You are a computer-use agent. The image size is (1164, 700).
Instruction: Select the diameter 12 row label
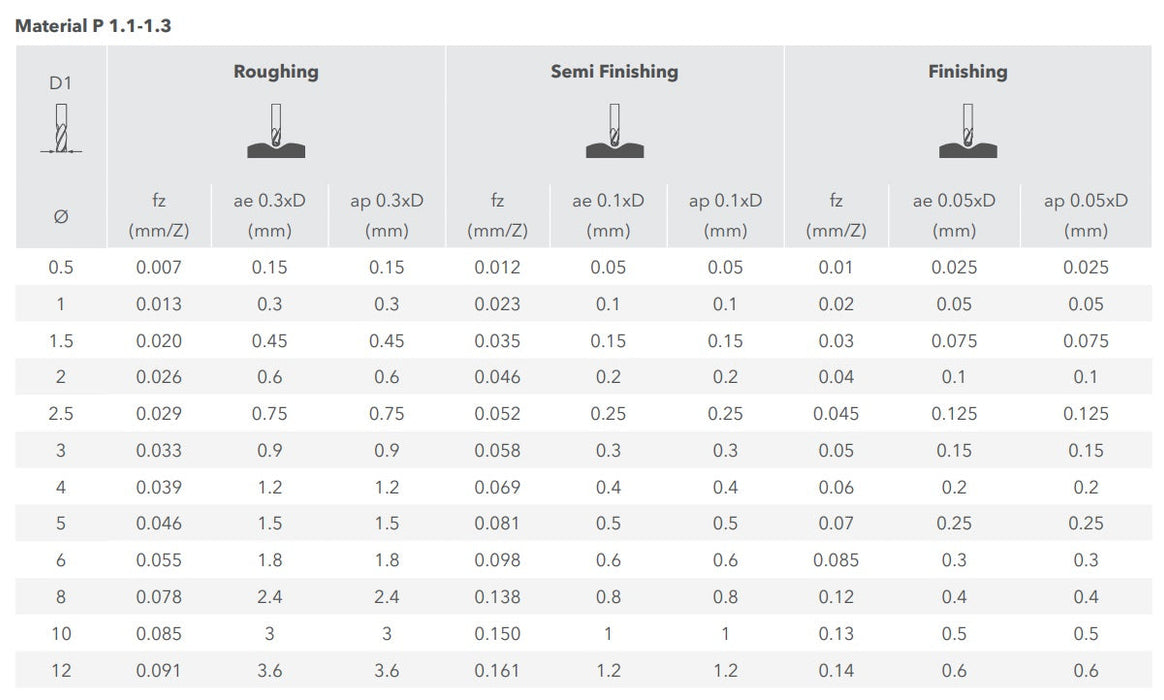[61, 670]
